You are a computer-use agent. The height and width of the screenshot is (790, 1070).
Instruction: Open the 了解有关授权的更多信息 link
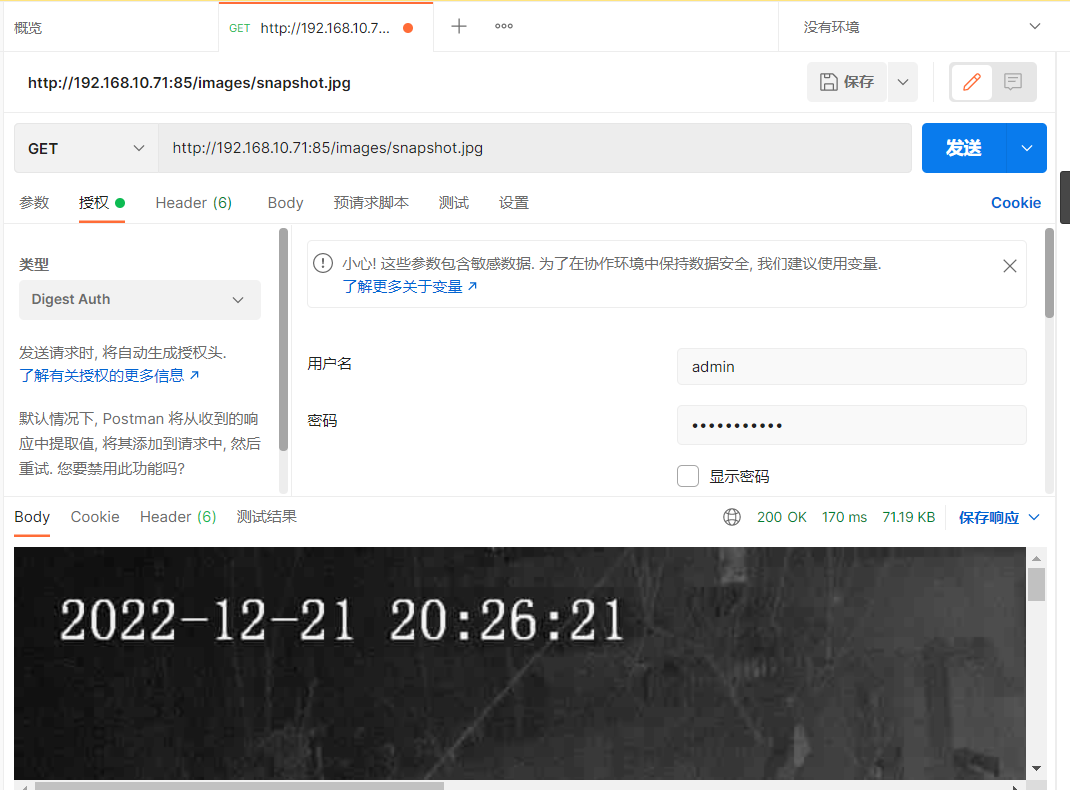(x=109, y=375)
